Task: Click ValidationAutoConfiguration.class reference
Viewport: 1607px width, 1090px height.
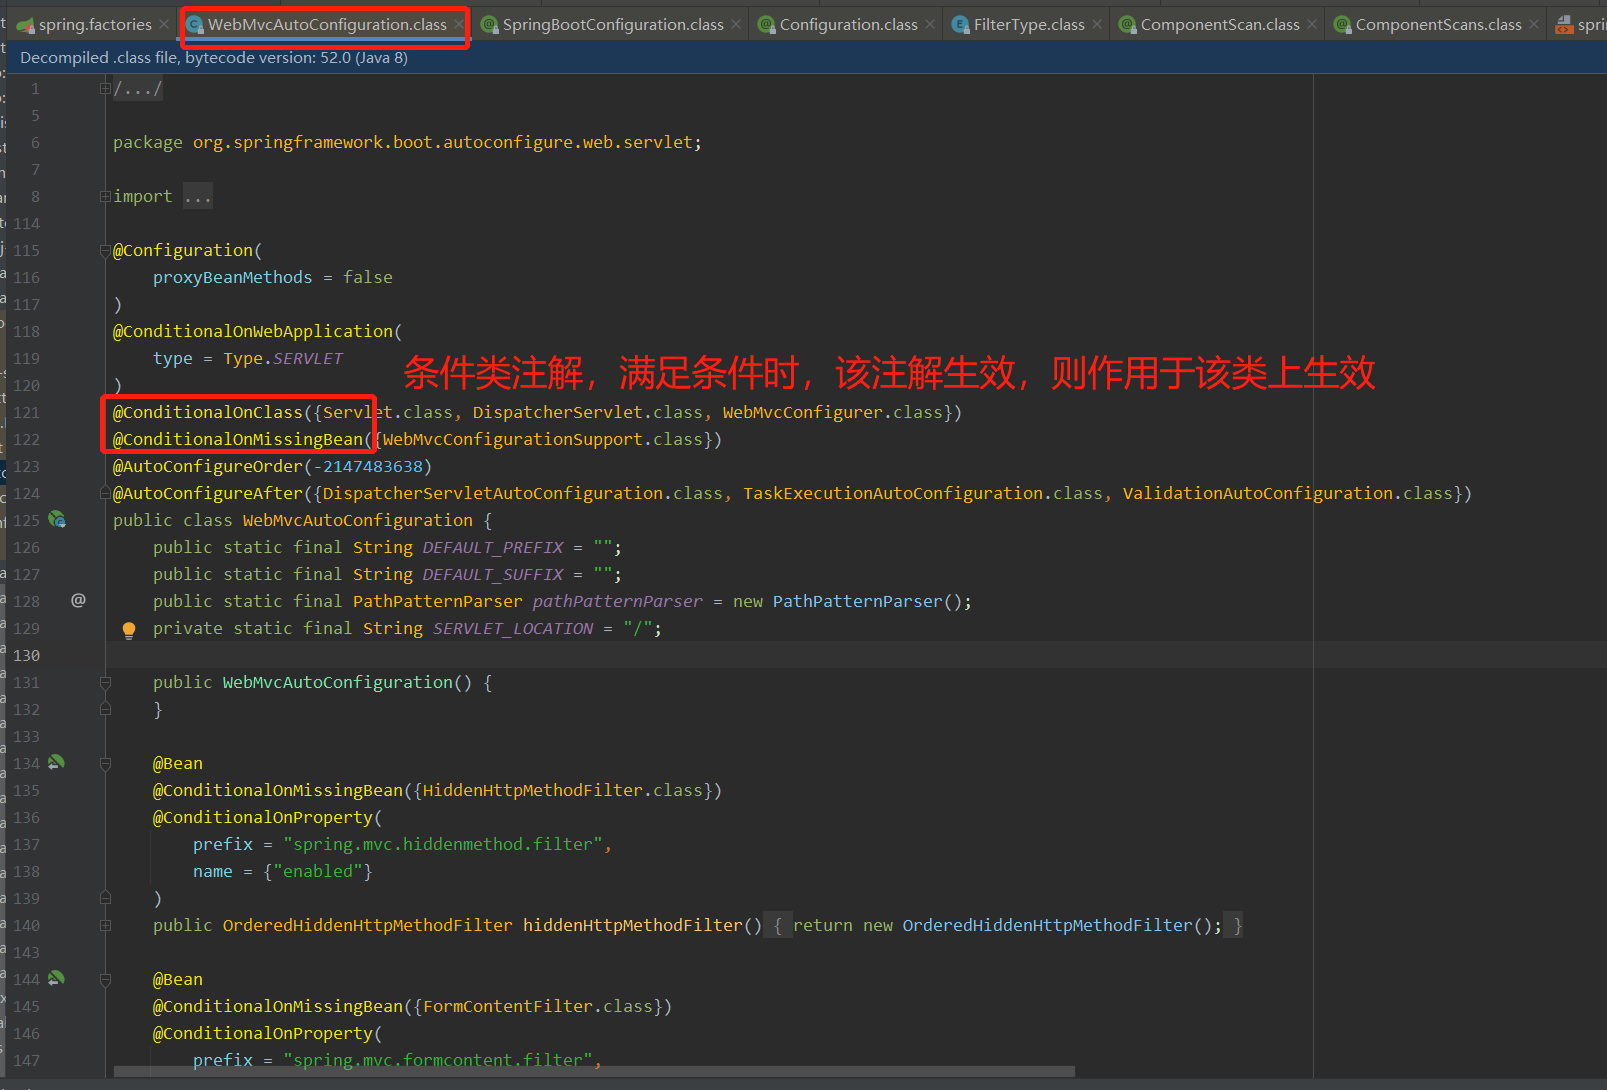Action: pos(1288,493)
